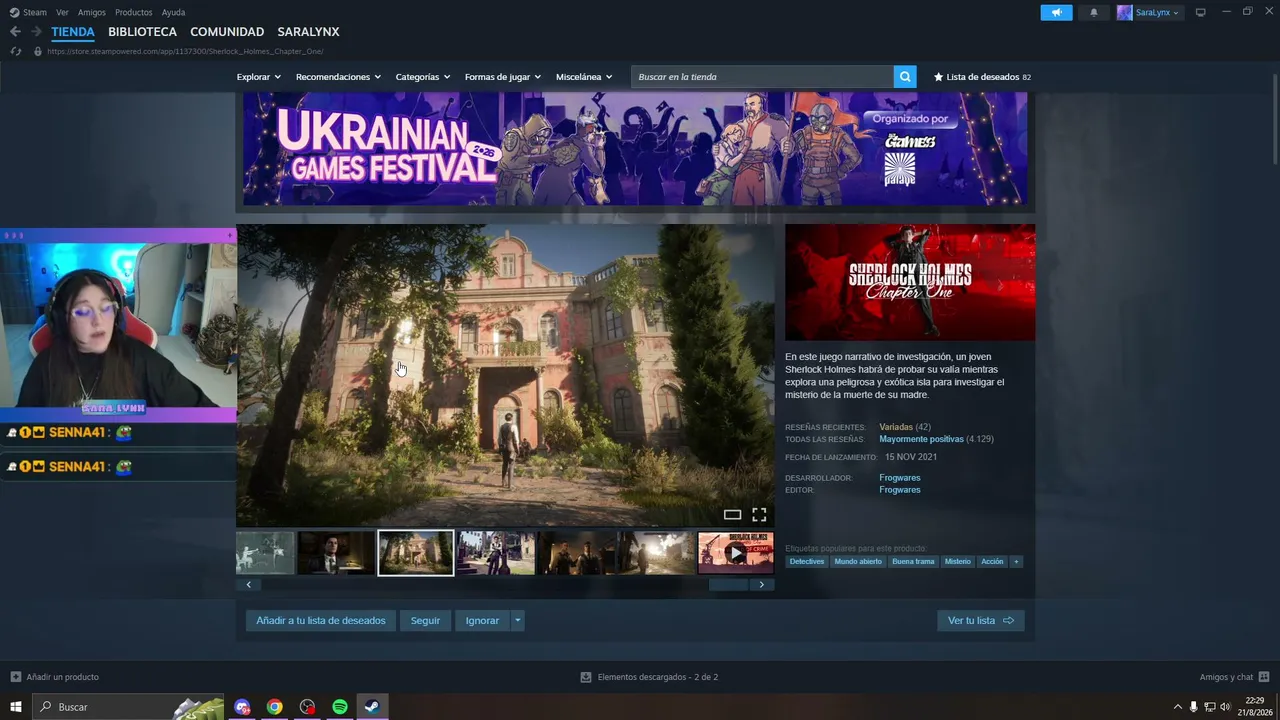Open the Formas de jugar dropdown
The width and height of the screenshot is (1280, 720).
tap(503, 77)
